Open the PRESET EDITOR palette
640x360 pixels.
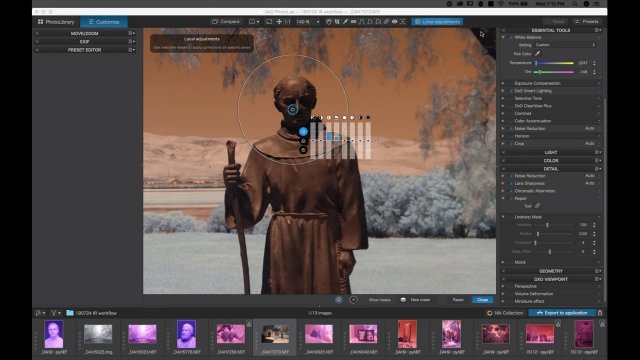click(84, 50)
